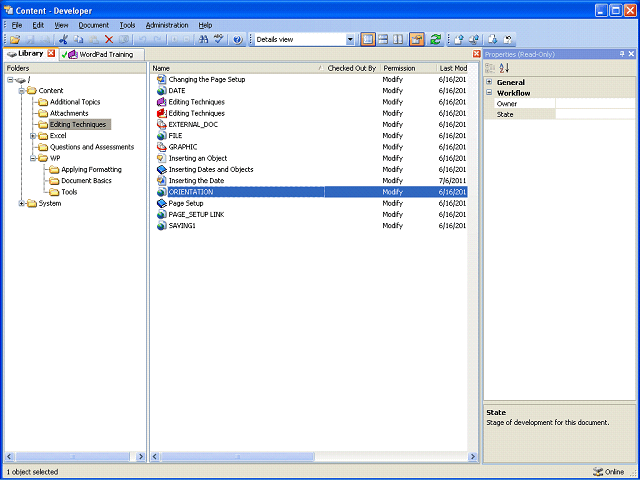This screenshot has height=480, width=640.
Task: Click the icon beside Inserting an Object
Action: pyautogui.click(x=162, y=158)
